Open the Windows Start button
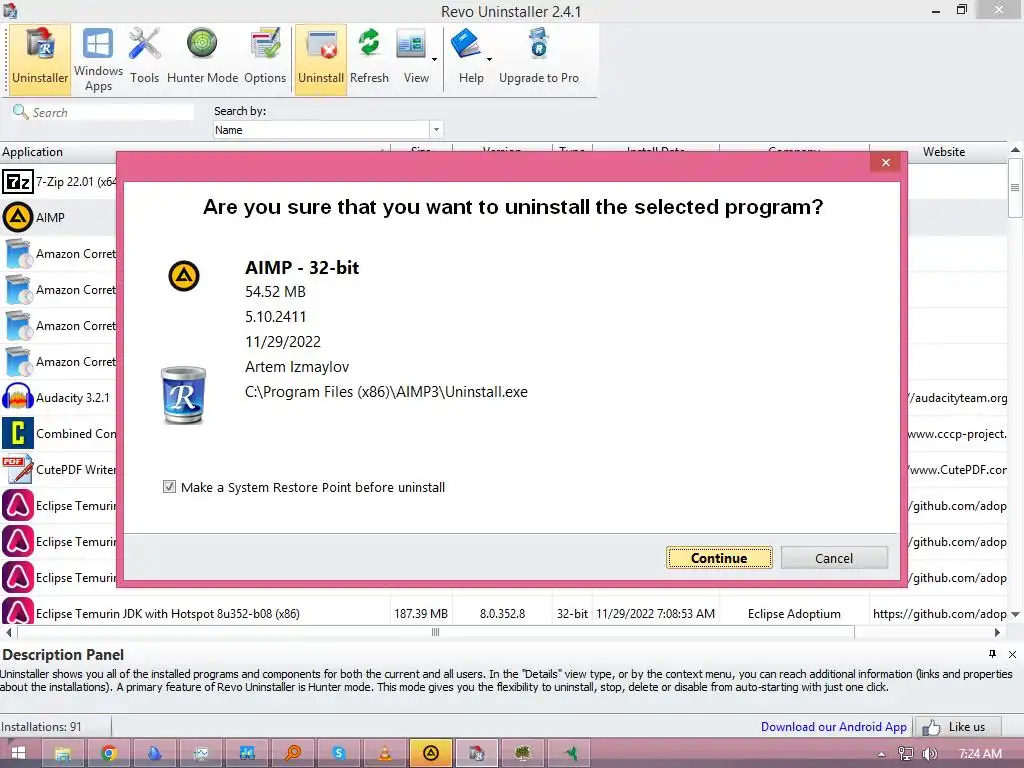This screenshot has width=1024, height=768. [18, 753]
